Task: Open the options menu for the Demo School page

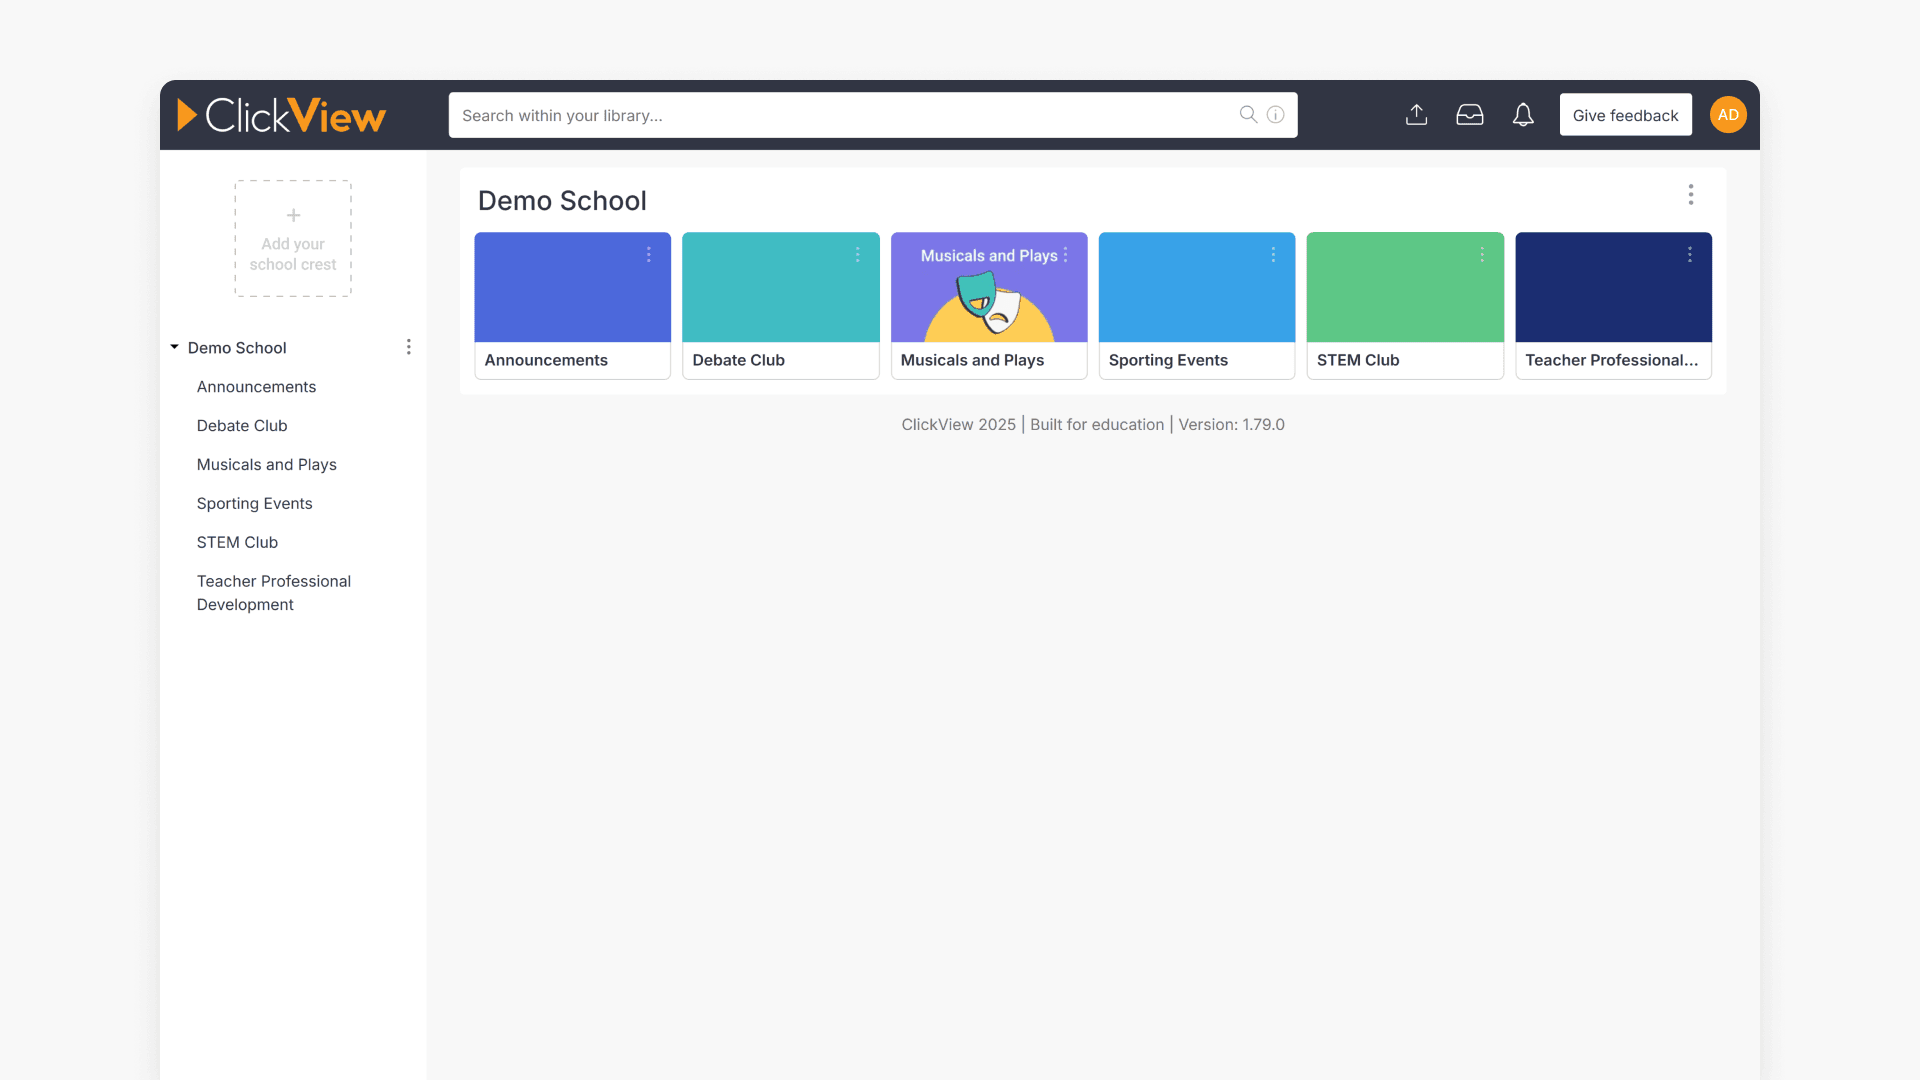Action: [x=1691, y=195]
